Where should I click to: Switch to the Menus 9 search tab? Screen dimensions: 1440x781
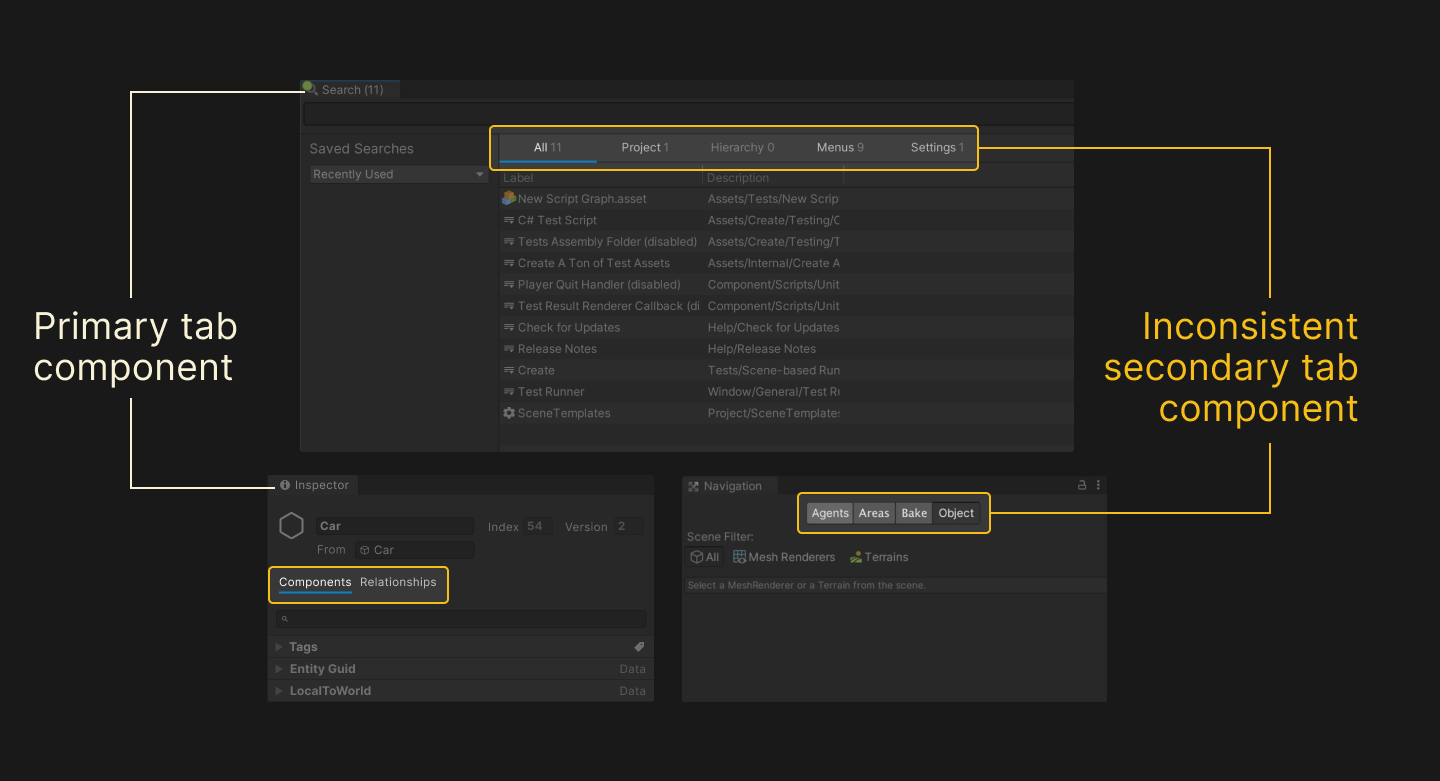coord(840,147)
